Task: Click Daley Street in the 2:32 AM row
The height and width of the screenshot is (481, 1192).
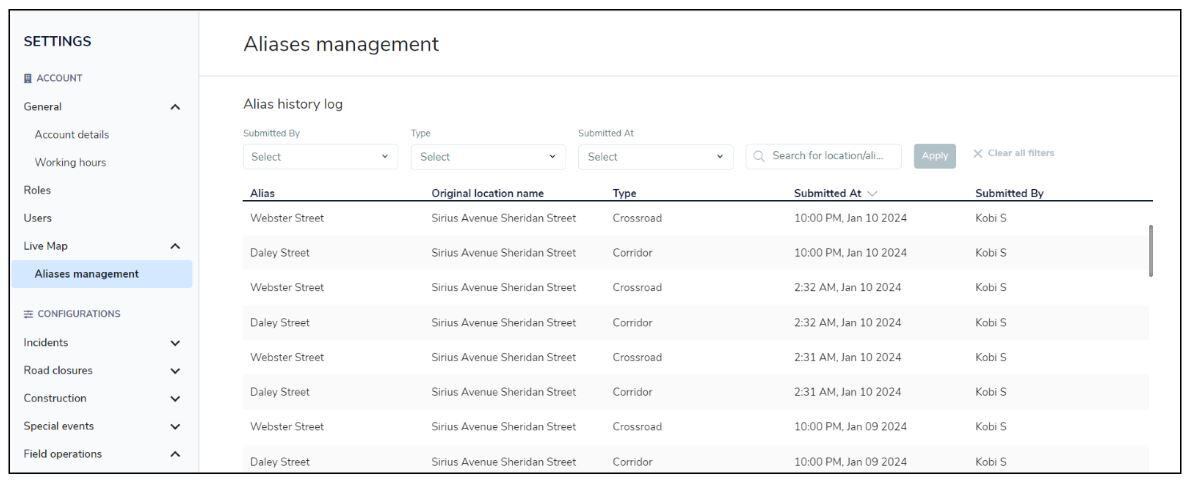Action: tap(280, 323)
